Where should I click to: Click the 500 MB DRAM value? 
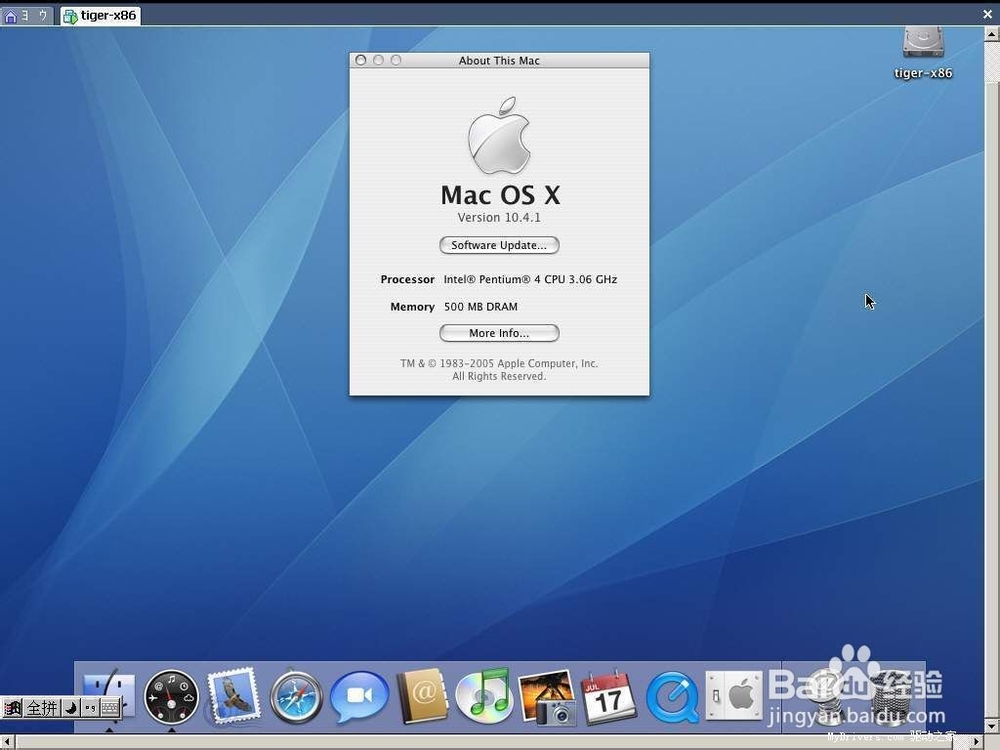[x=481, y=307]
